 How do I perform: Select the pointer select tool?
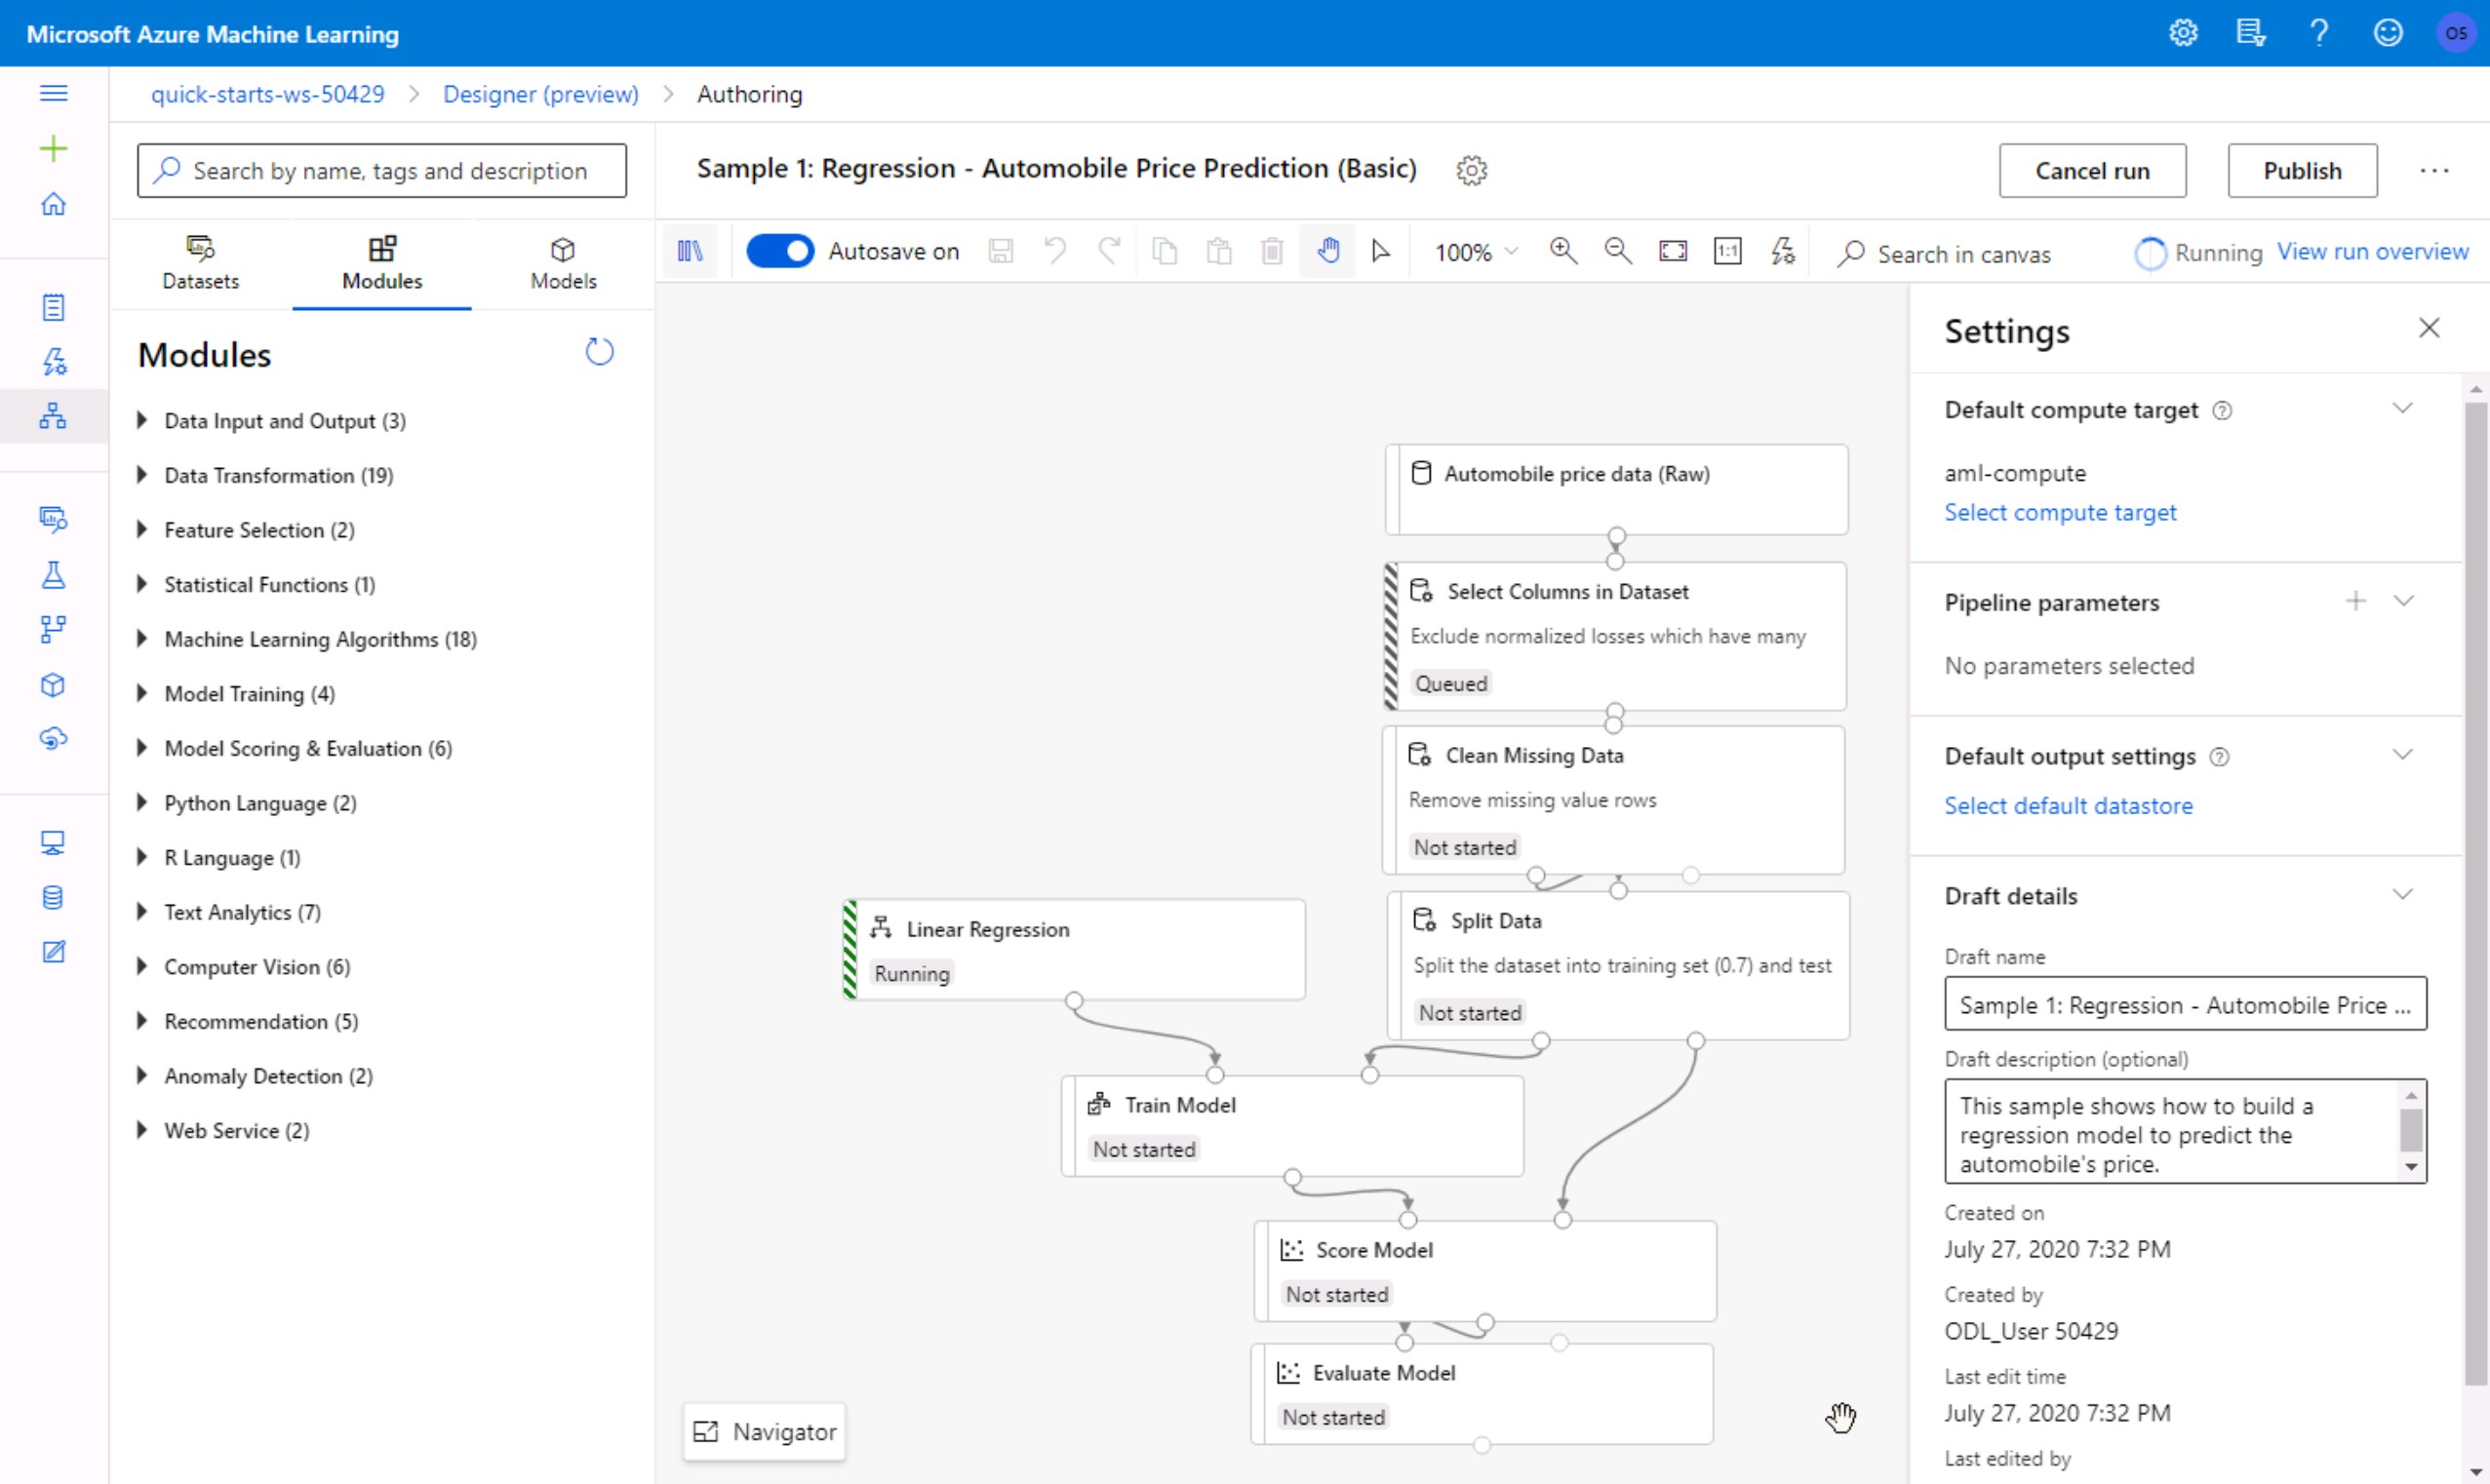pyautogui.click(x=1381, y=251)
